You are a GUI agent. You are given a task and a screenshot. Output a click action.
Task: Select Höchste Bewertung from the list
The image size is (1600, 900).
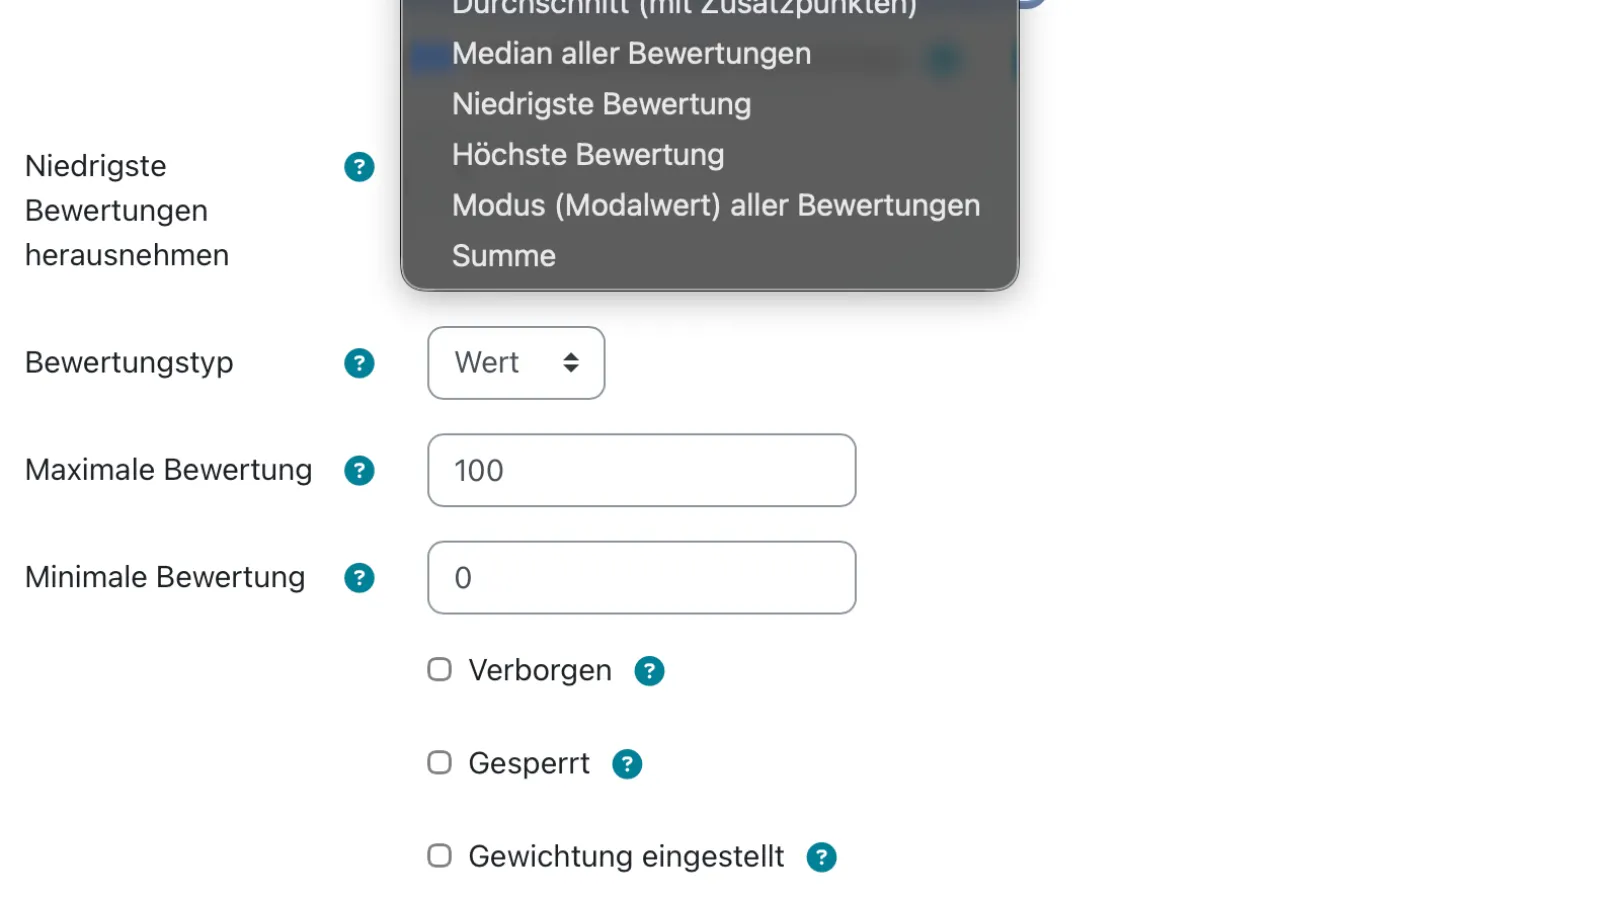click(x=587, y=154)
